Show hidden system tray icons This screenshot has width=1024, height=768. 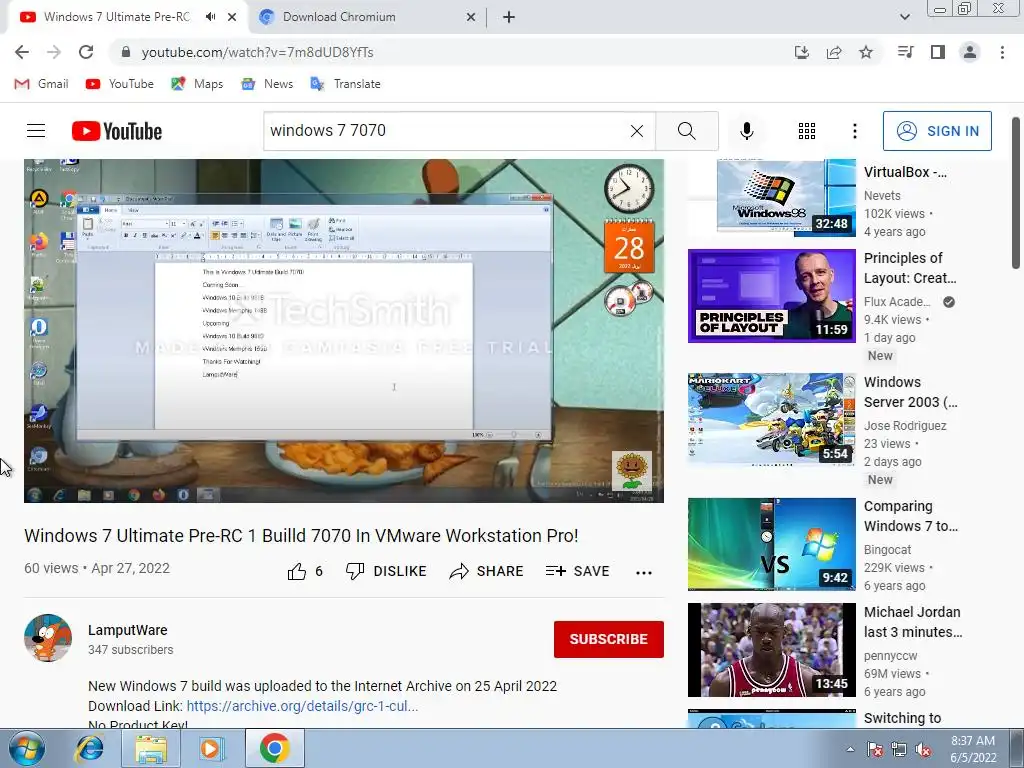(850, 750)
